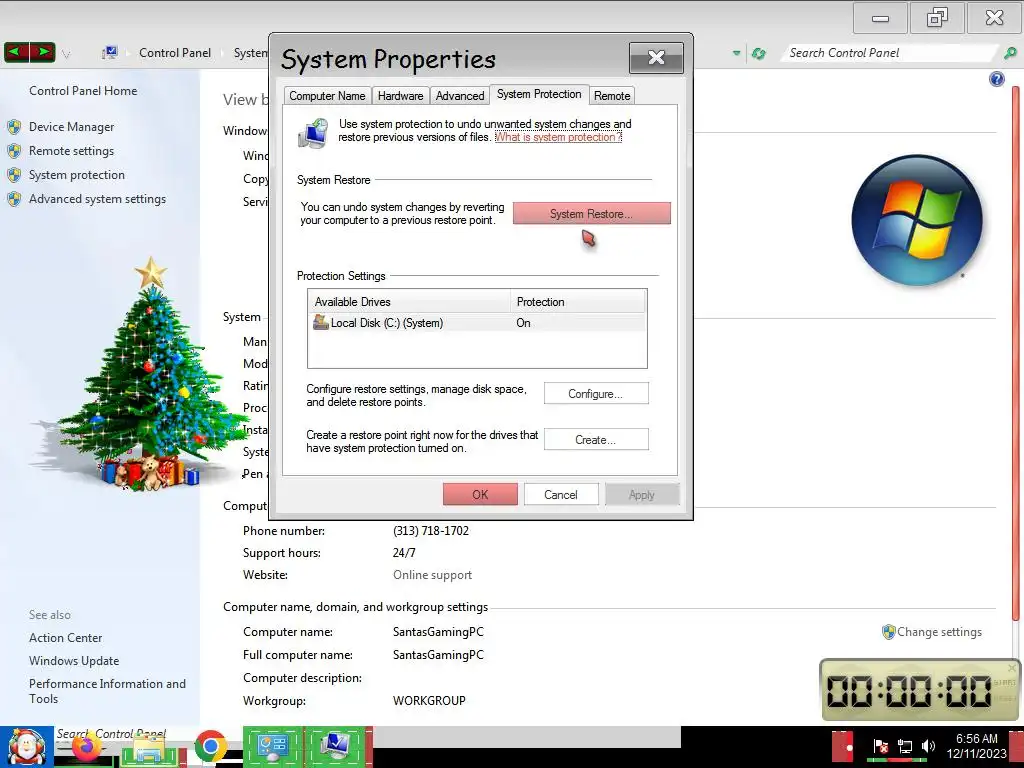
Task: Select the Local Disk (C:) (System) drive row
Action: coord(477,323)
